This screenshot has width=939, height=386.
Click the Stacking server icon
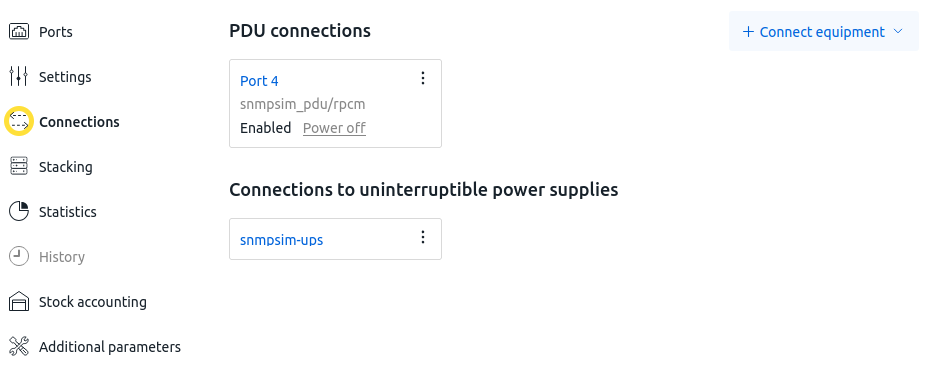pos(19,166)
